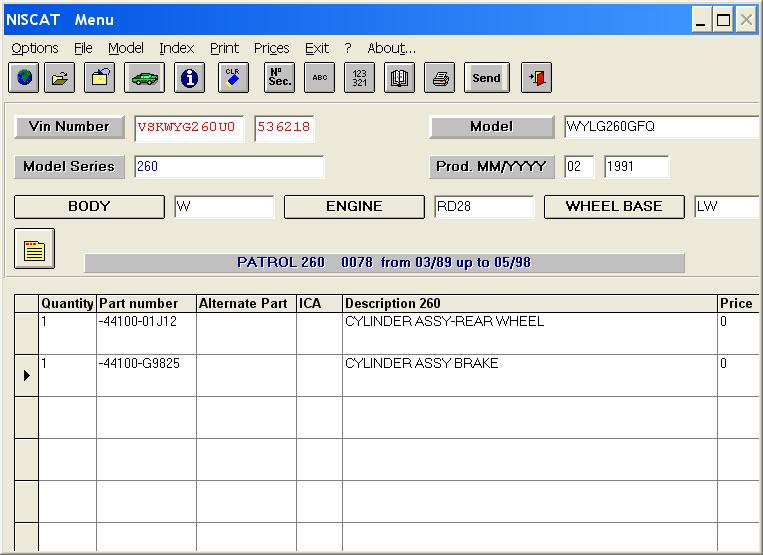Click the ENGINE button
The height and width of the screenshot is (555, 763).
click(x=354, y=207)
